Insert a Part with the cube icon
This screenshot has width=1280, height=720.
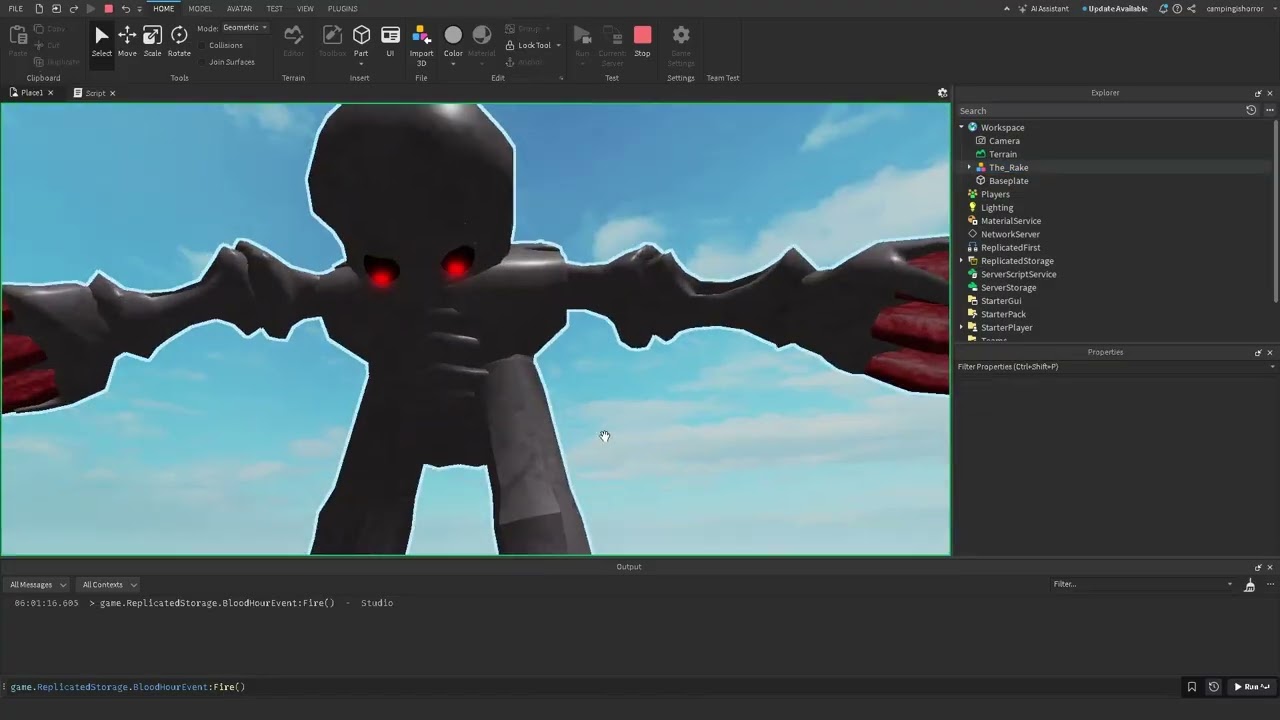[x=361, y=36]
